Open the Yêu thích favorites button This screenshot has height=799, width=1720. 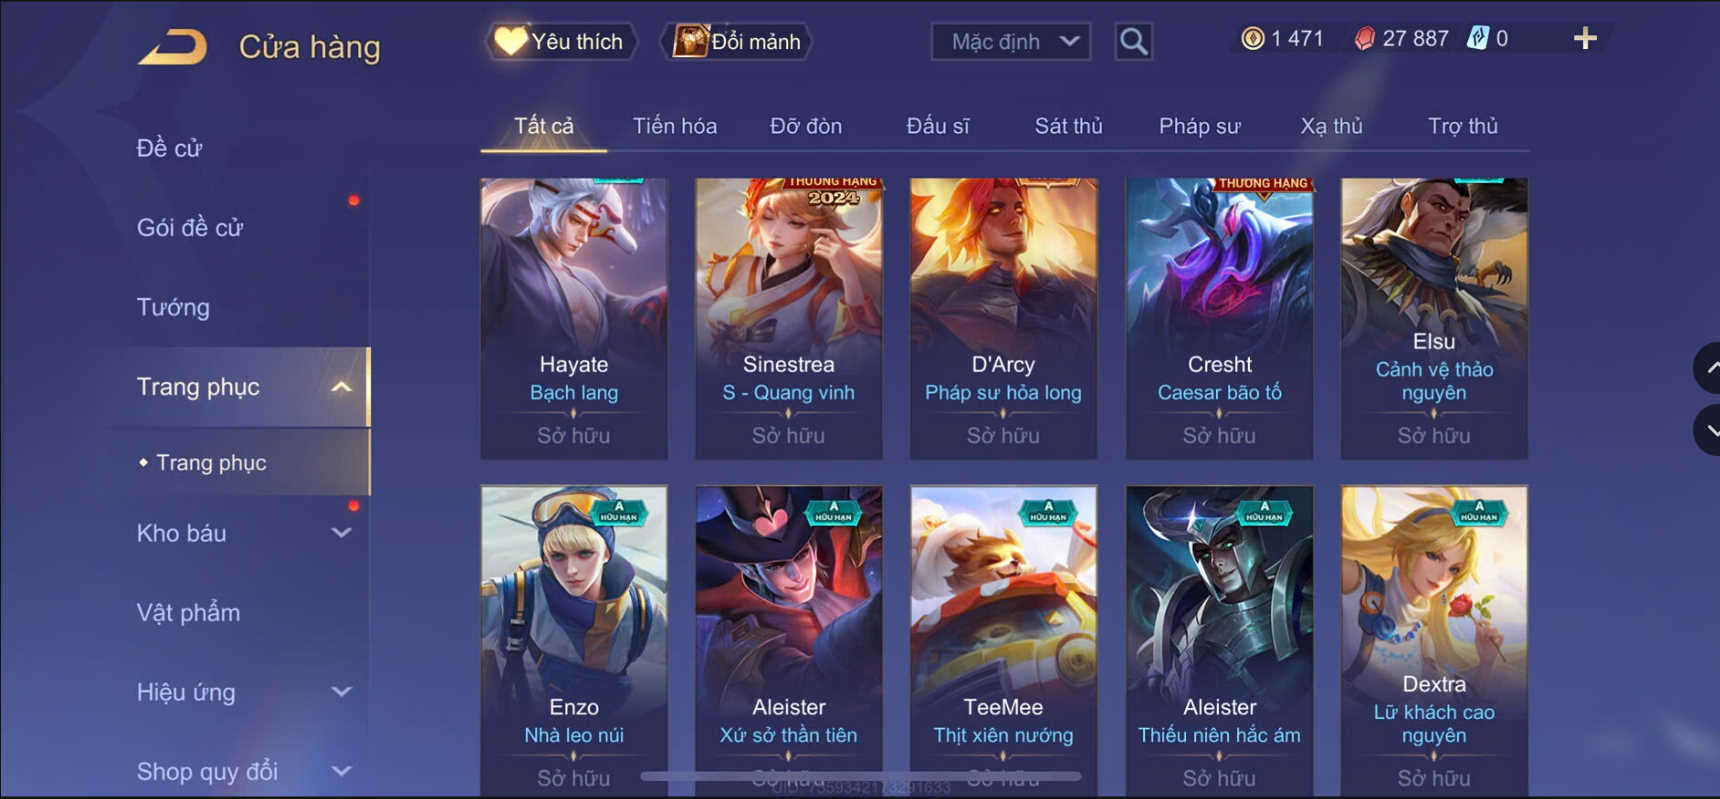pyautogui.click(x=560, y=41)
